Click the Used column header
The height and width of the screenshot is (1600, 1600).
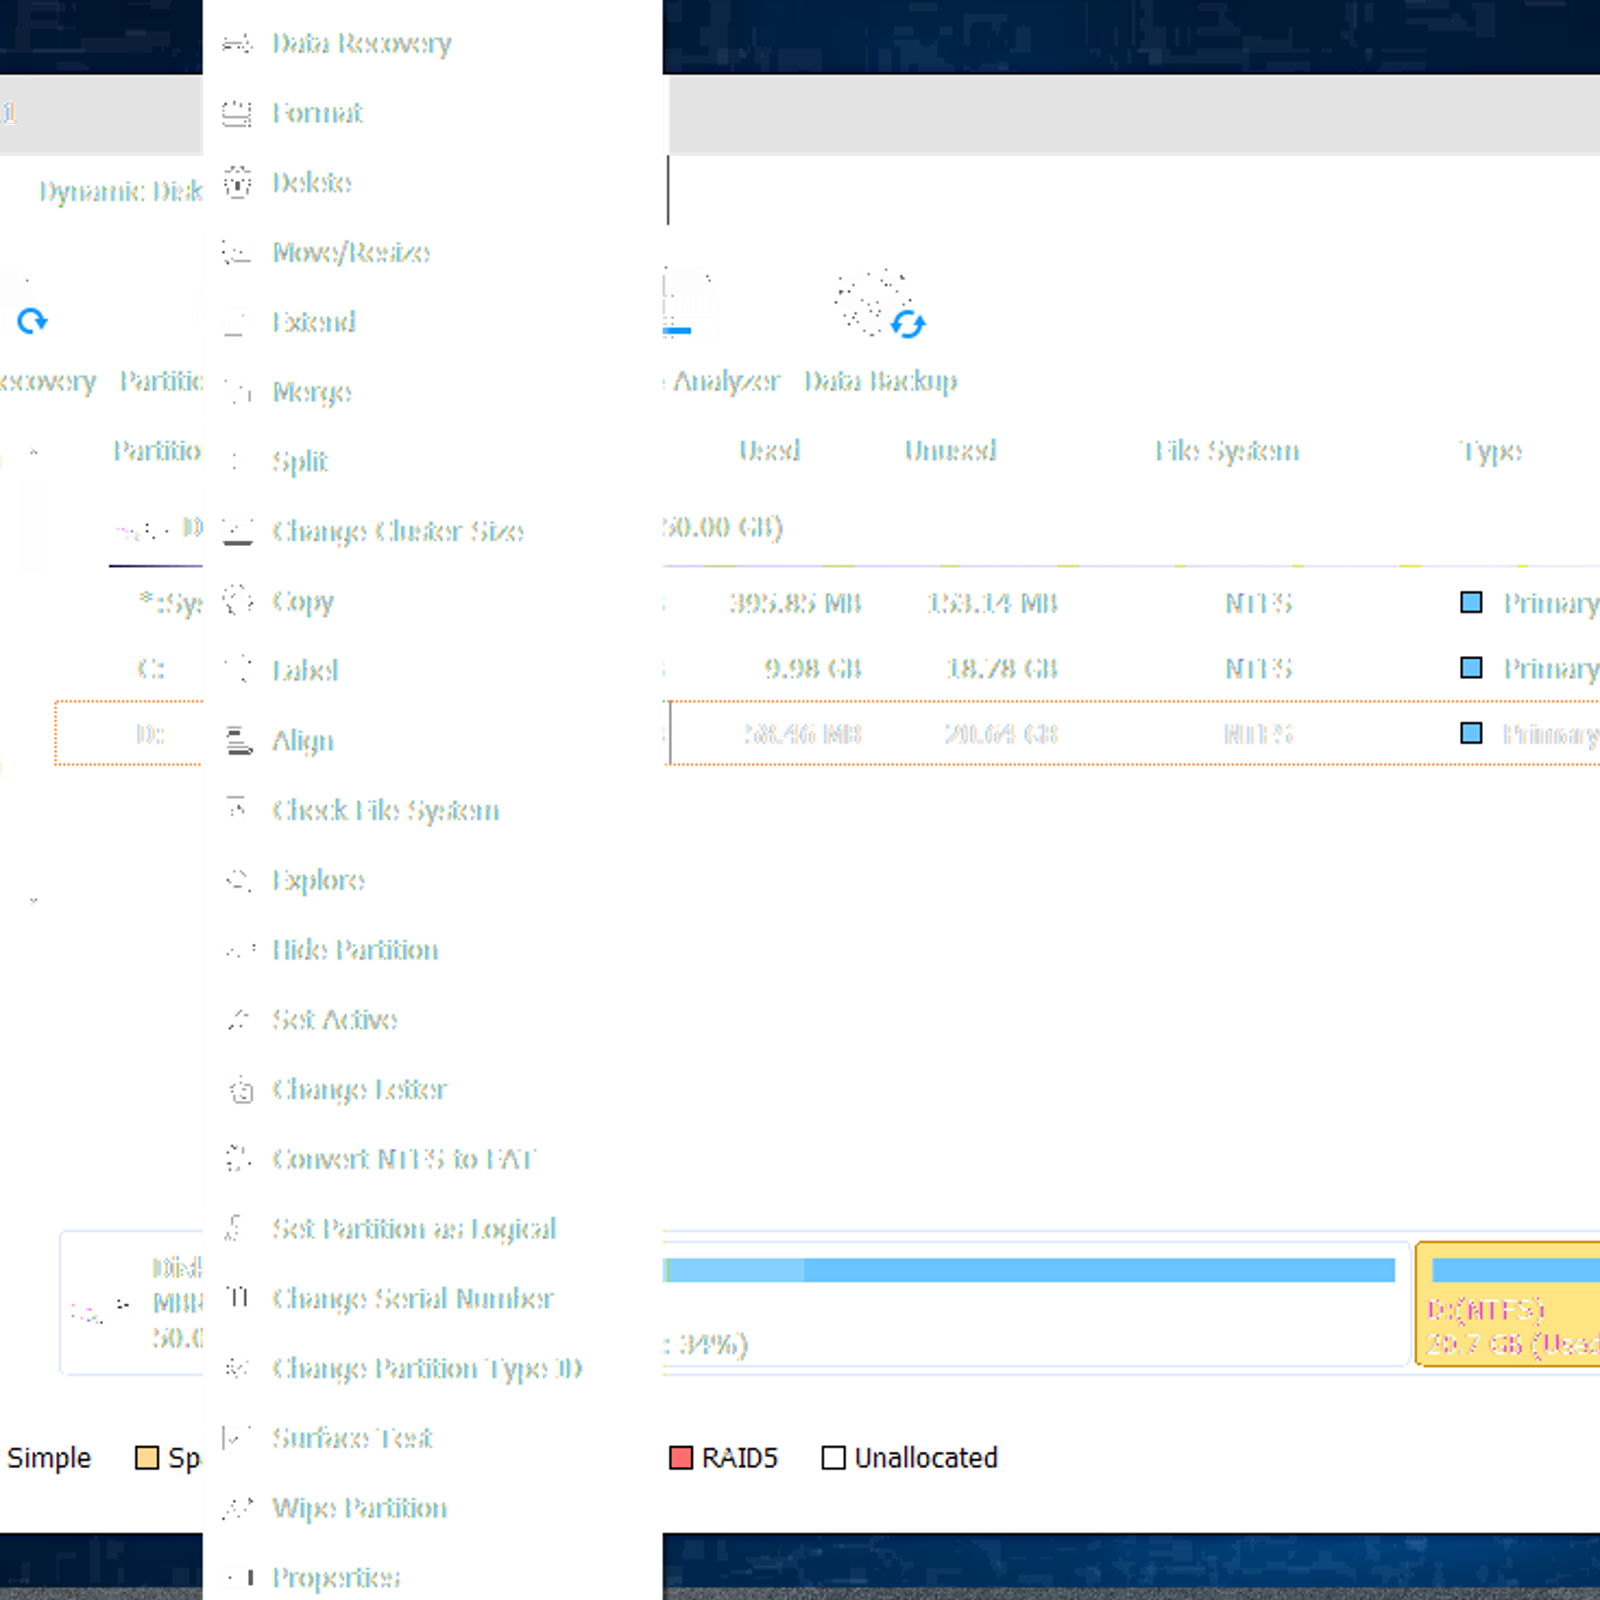coord(769,451)
